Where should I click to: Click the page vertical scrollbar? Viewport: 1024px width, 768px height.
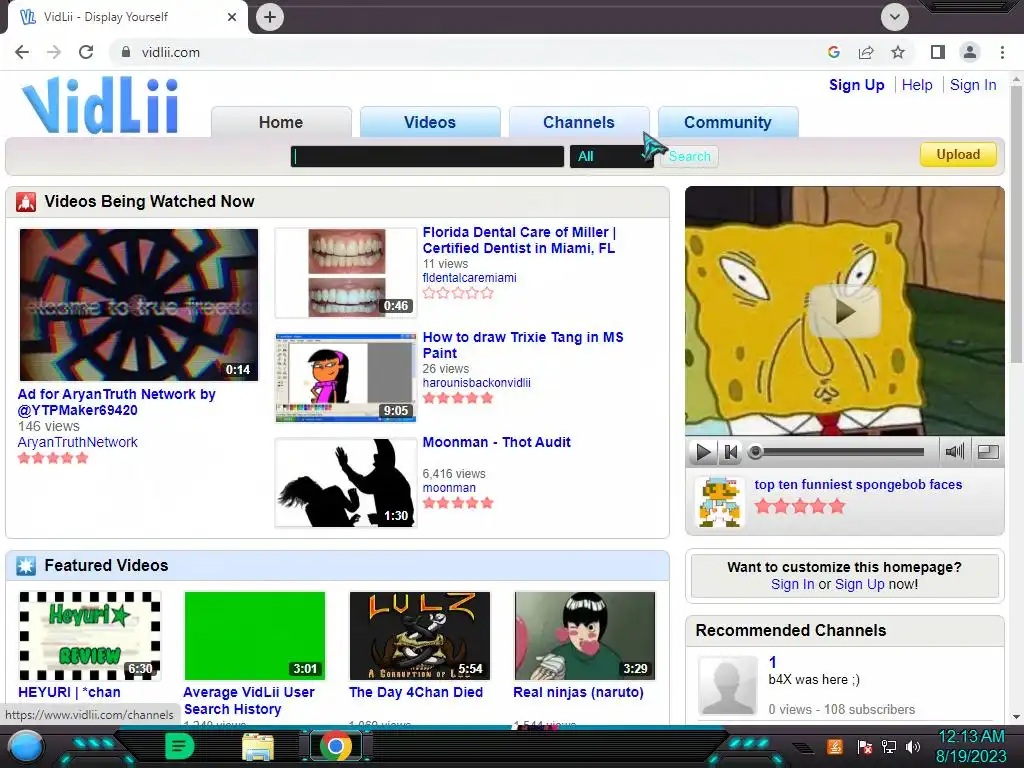(x=1016, y=225)
